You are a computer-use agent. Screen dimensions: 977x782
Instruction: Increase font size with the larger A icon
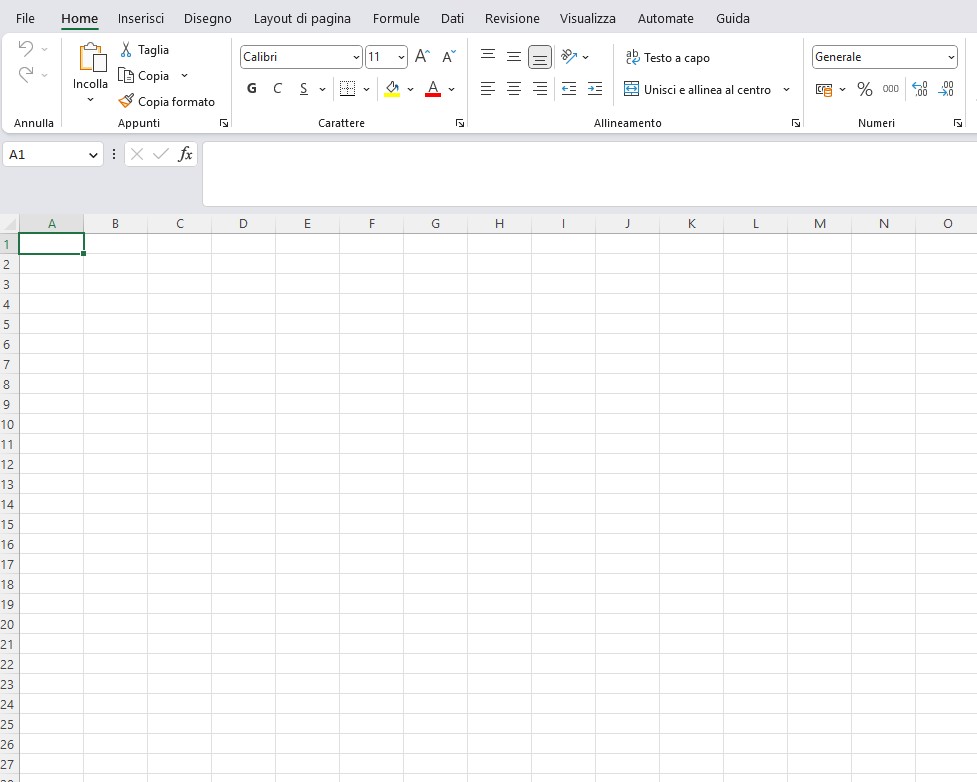[422, 57]
